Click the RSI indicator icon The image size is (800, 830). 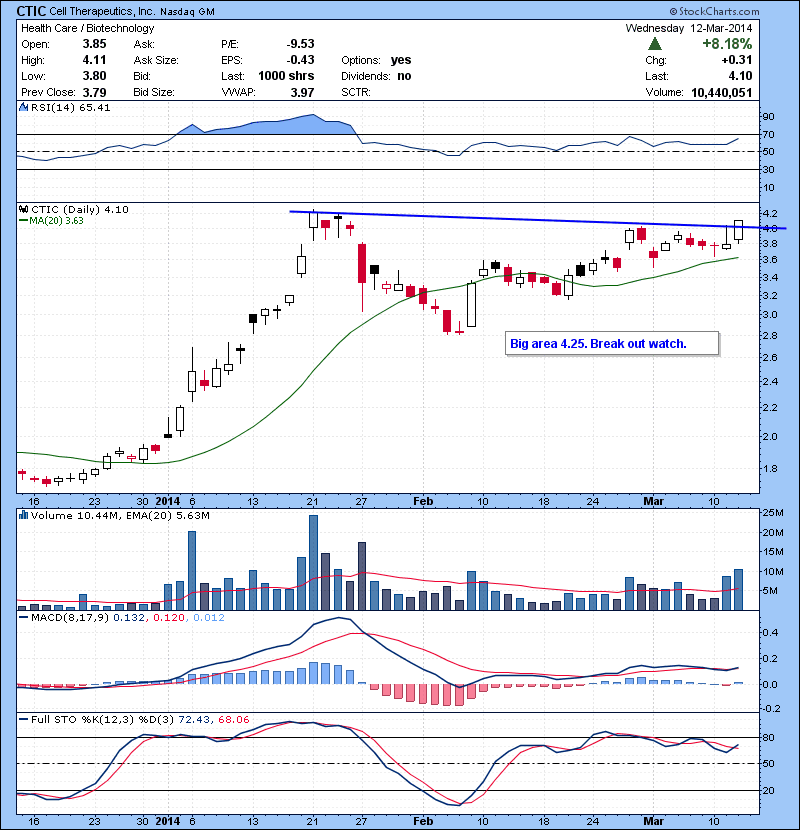[x=23, y=107]
